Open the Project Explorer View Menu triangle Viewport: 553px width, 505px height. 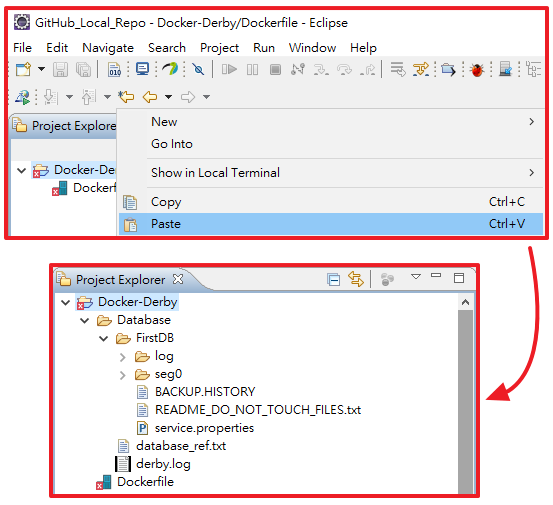click(x=416, y=276)
